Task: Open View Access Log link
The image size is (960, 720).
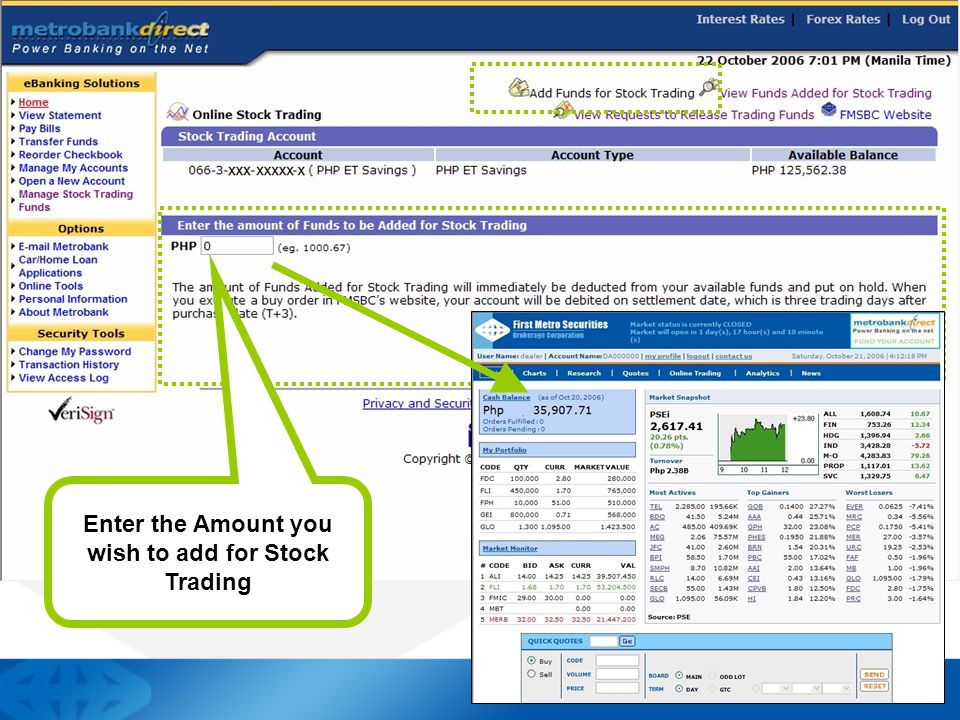Action: point(64,378)
